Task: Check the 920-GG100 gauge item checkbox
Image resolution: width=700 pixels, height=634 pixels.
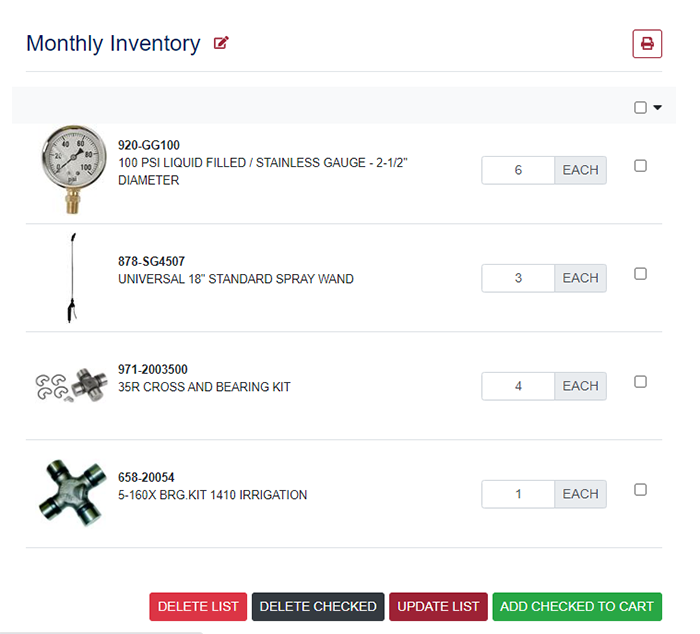Action: (x=641, y=166)
